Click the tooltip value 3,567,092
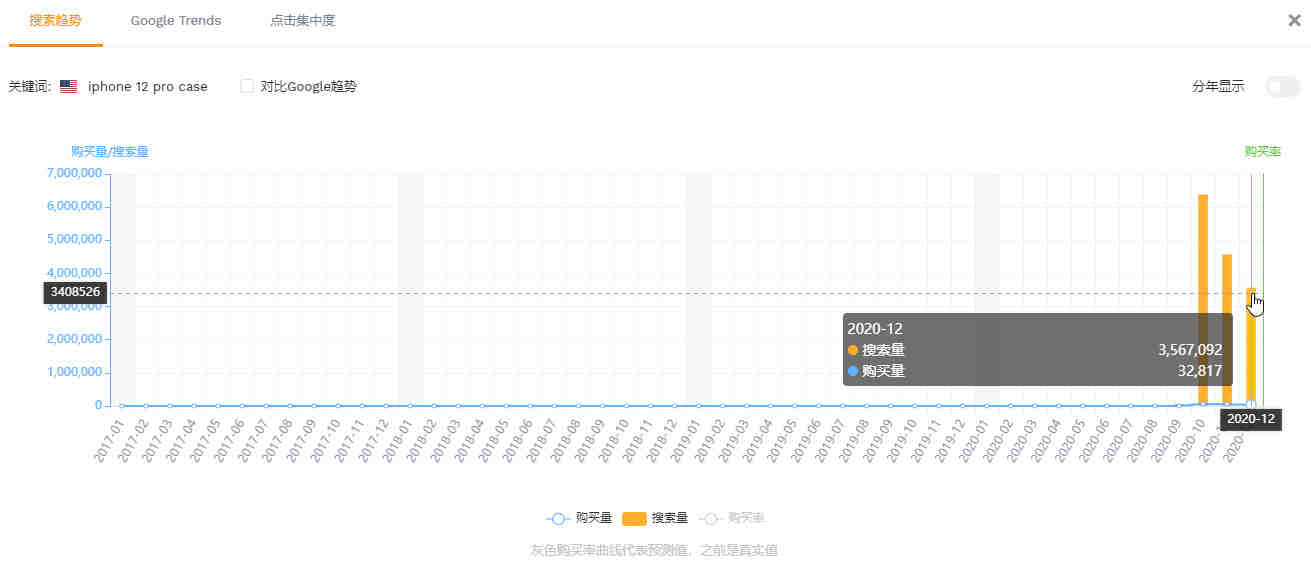This screenshot has height=566, width=1311. click(1190, 350)
